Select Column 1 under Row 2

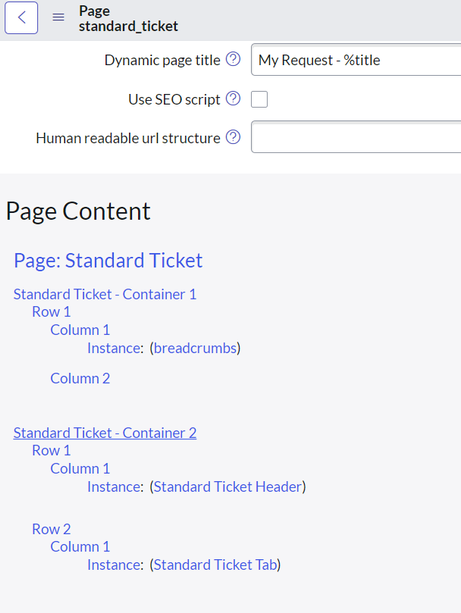click(x=80, y=547)
